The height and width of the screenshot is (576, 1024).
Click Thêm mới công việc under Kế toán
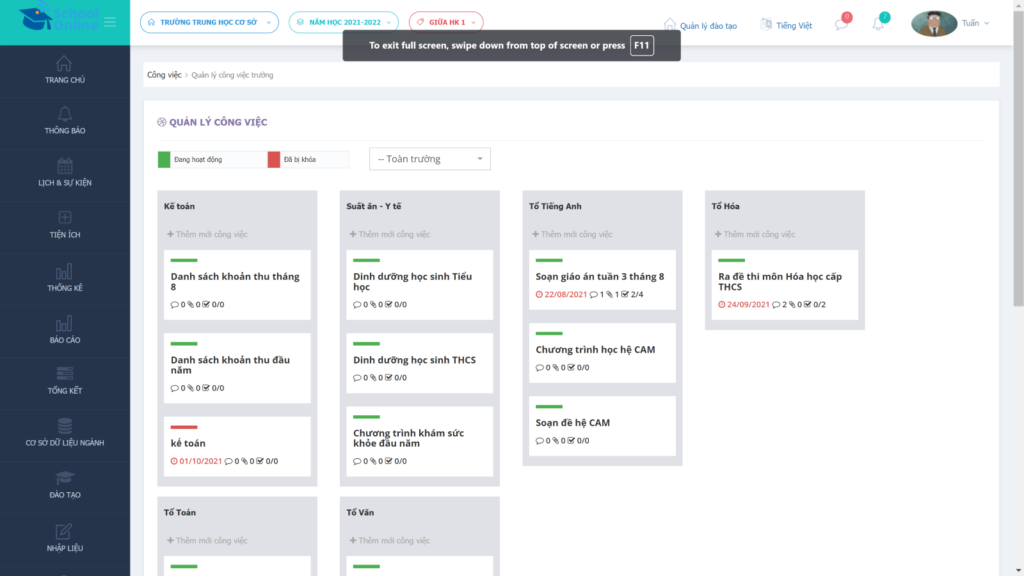point(207,234)
